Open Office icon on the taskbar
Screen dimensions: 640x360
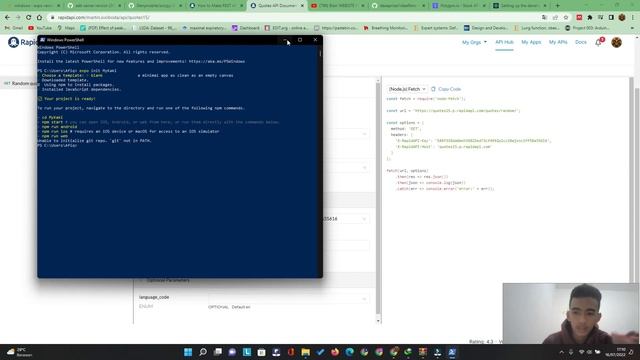291,352
